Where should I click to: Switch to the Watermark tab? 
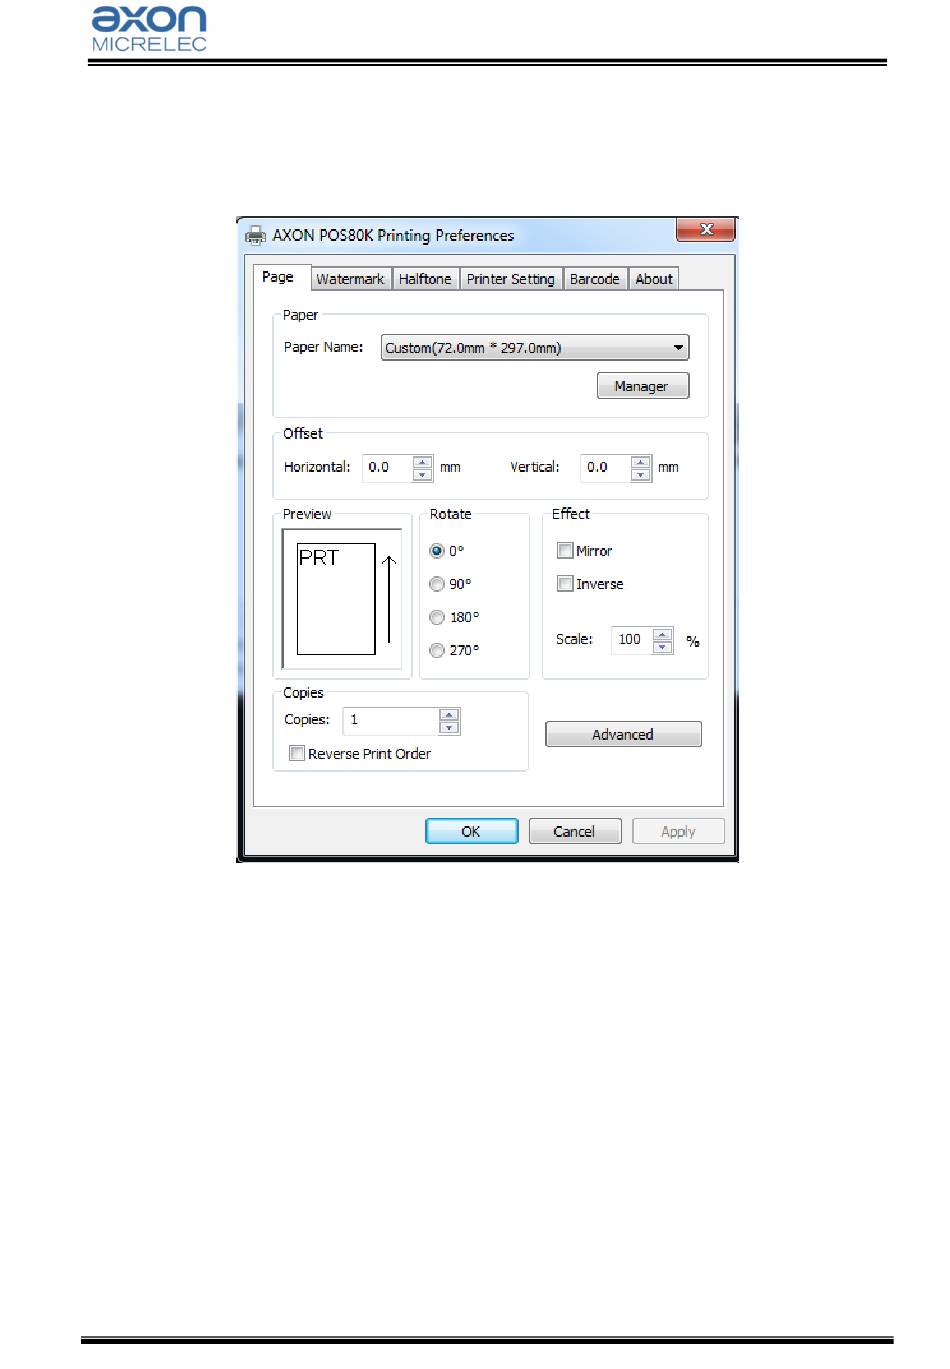tap(350, 279)
